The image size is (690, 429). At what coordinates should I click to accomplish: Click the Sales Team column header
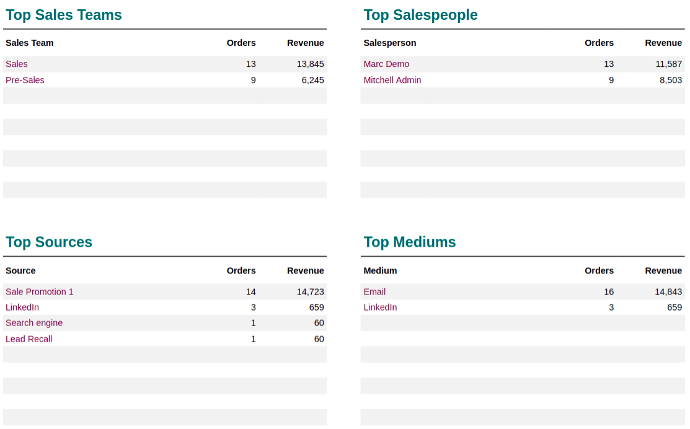coord(30,43)
